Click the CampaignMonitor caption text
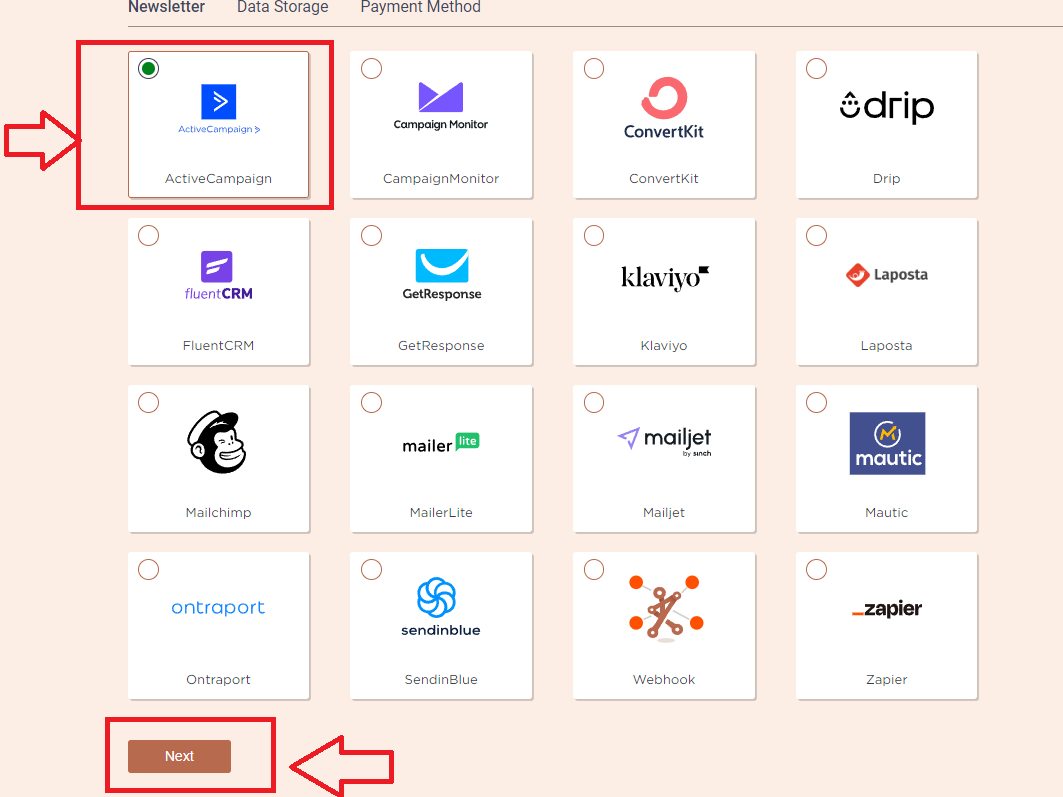Viewport: 1063px width, 797px height. 441,178
